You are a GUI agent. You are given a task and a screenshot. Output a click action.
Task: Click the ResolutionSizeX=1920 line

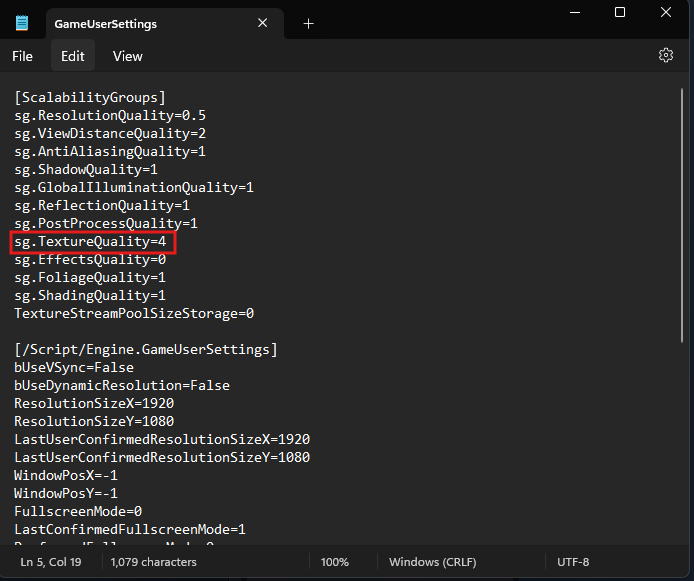(94, 404)
